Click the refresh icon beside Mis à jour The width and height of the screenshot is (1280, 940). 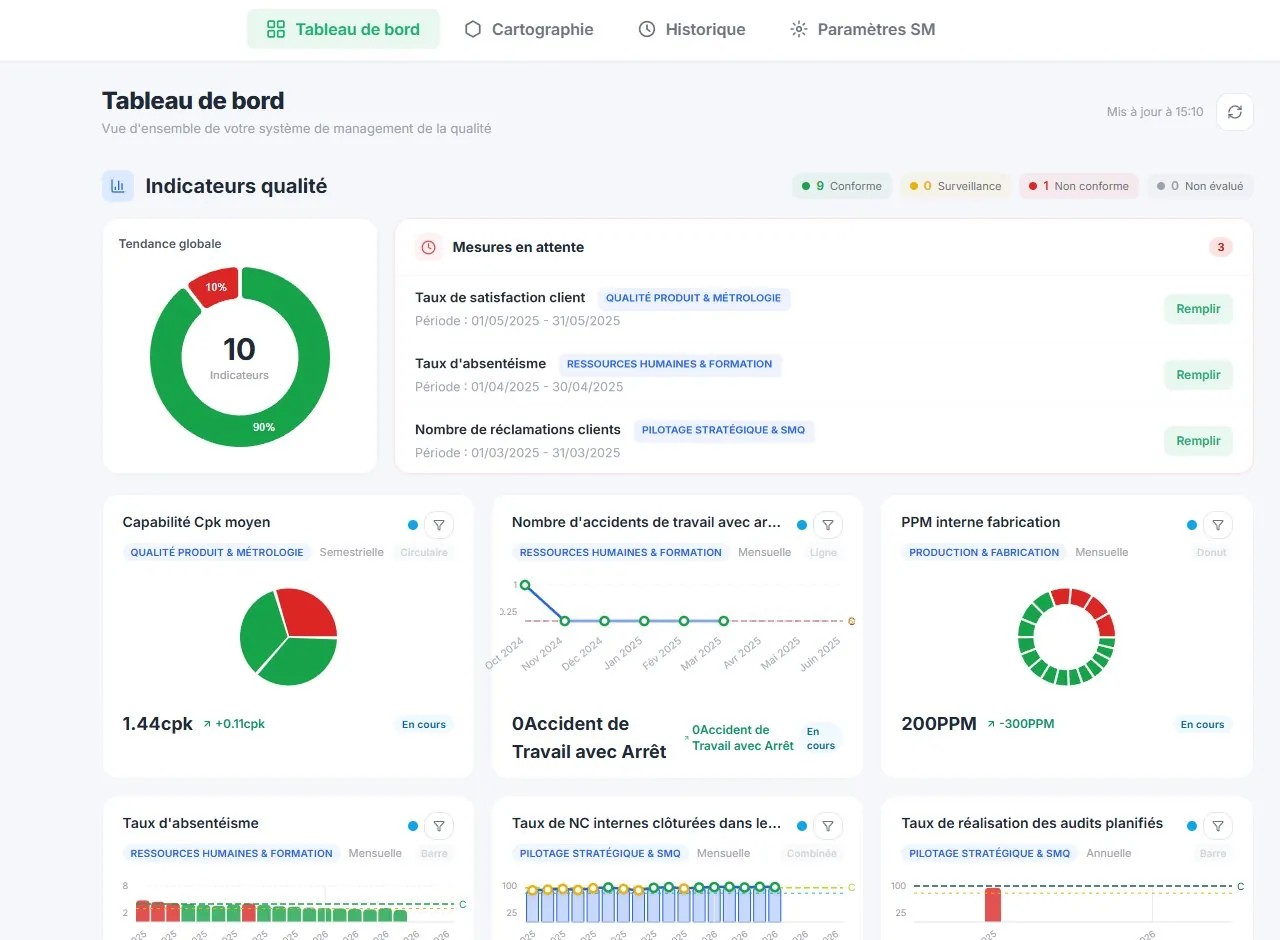tap(1235, 112)
